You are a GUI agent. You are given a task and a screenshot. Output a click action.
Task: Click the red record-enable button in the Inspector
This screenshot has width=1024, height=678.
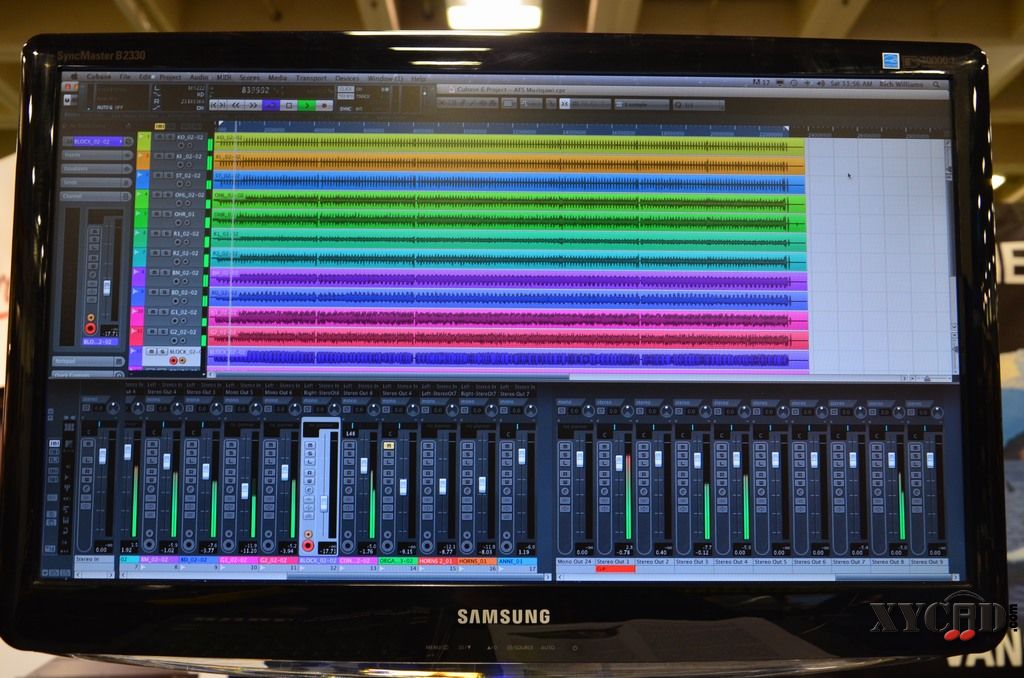tap(91, 328)
